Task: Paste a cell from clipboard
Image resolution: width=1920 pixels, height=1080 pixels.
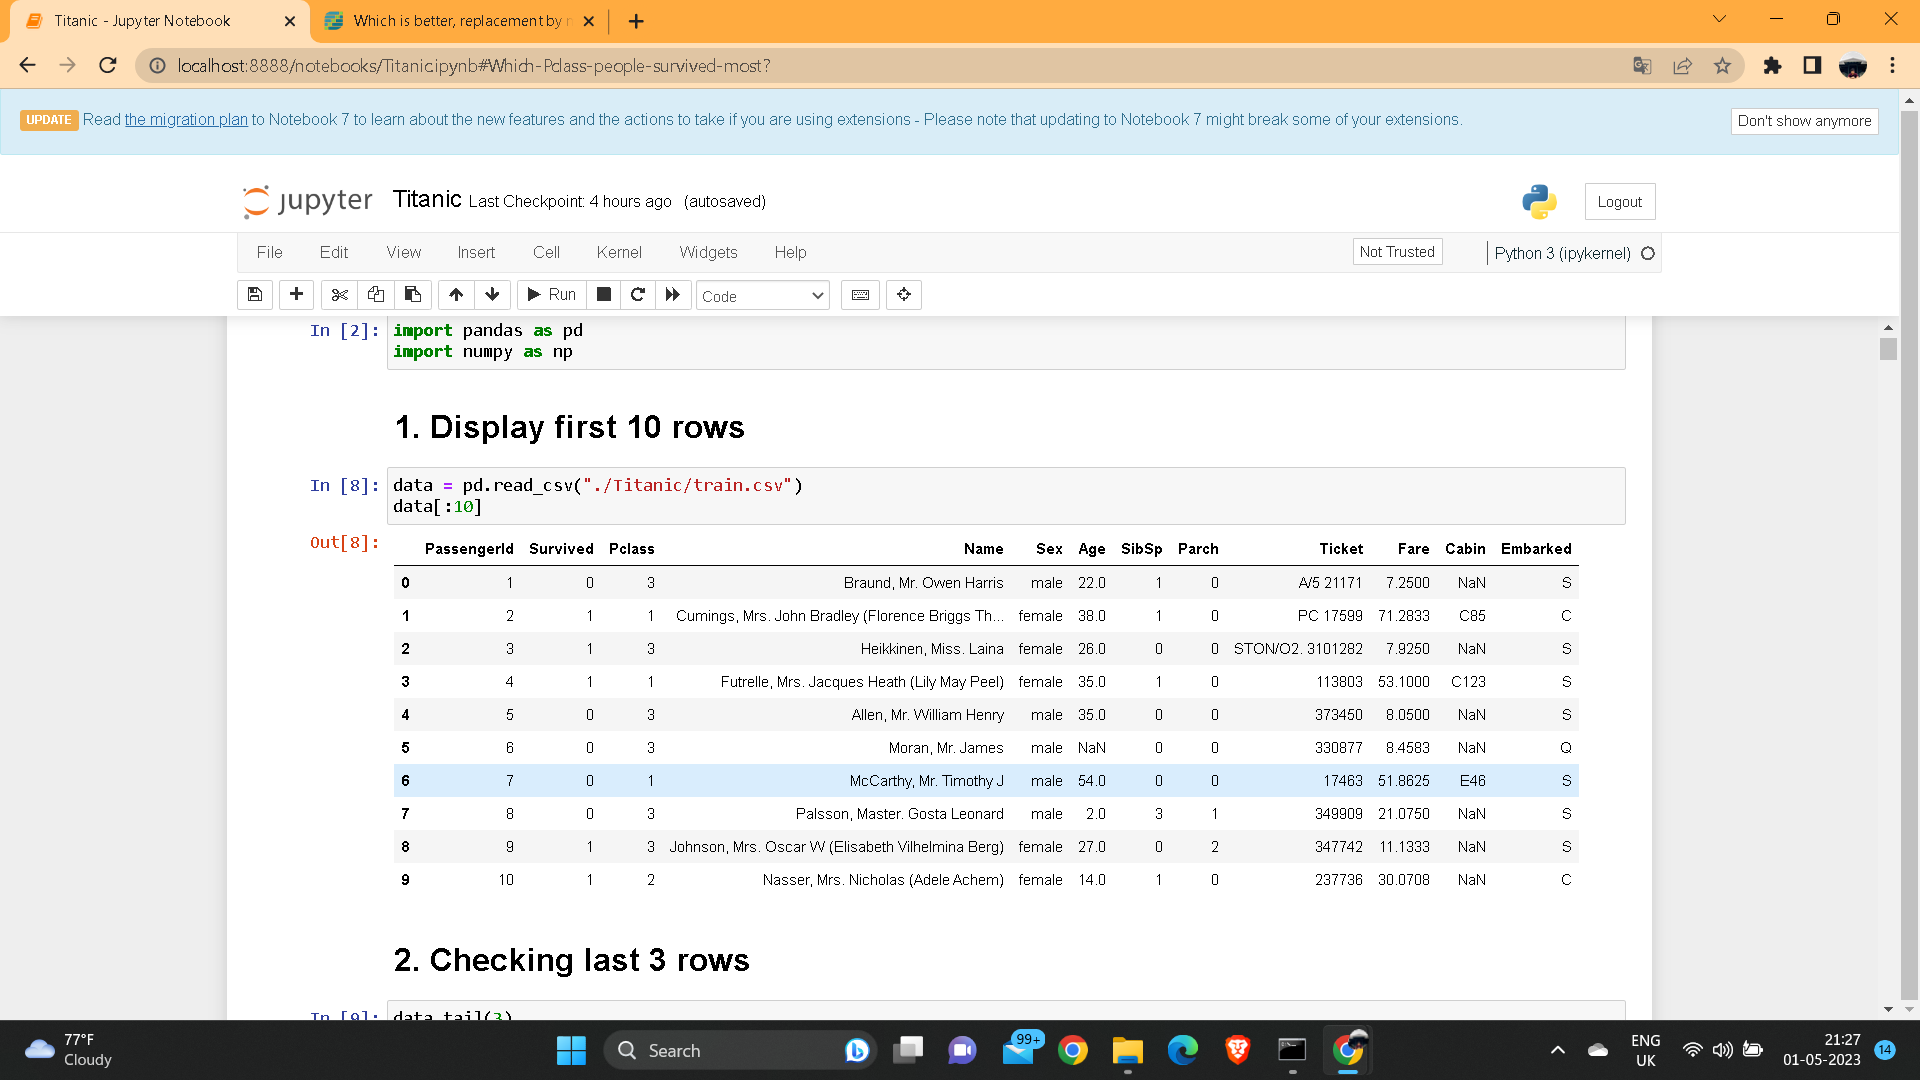Action: 412,294
